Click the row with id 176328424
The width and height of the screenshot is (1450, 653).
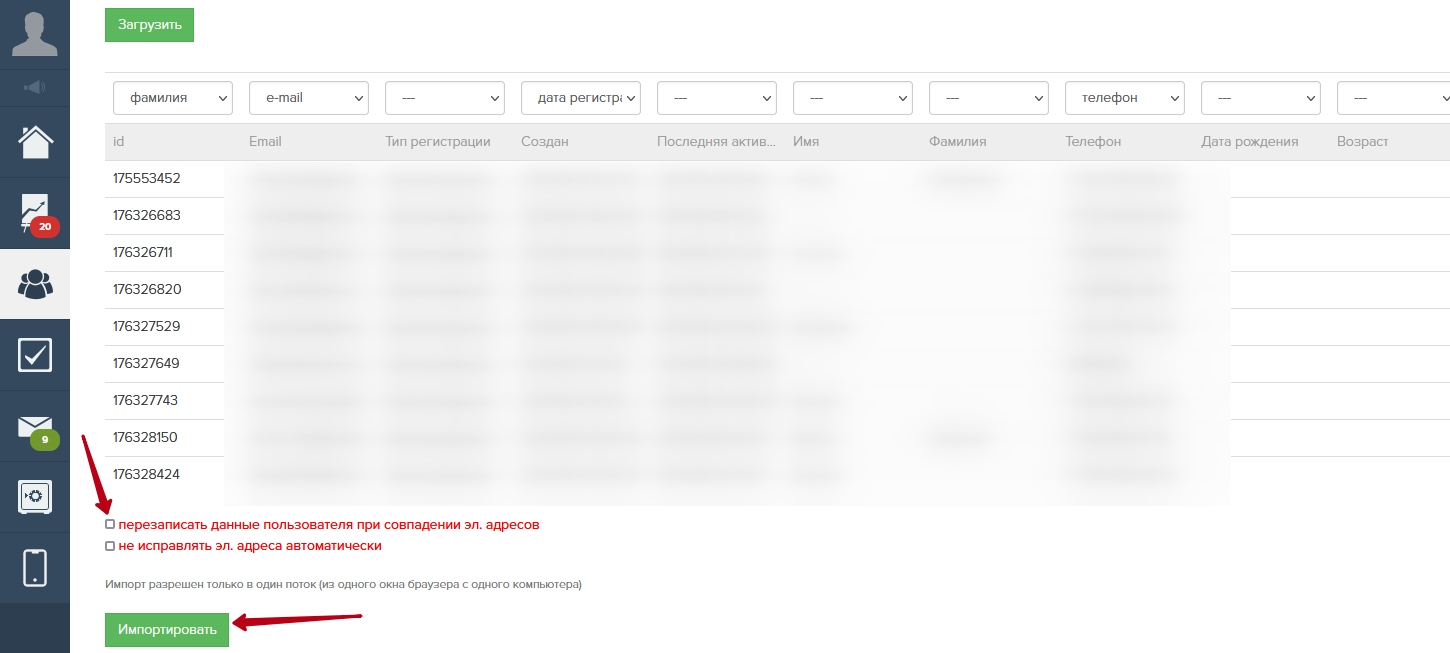147,474
